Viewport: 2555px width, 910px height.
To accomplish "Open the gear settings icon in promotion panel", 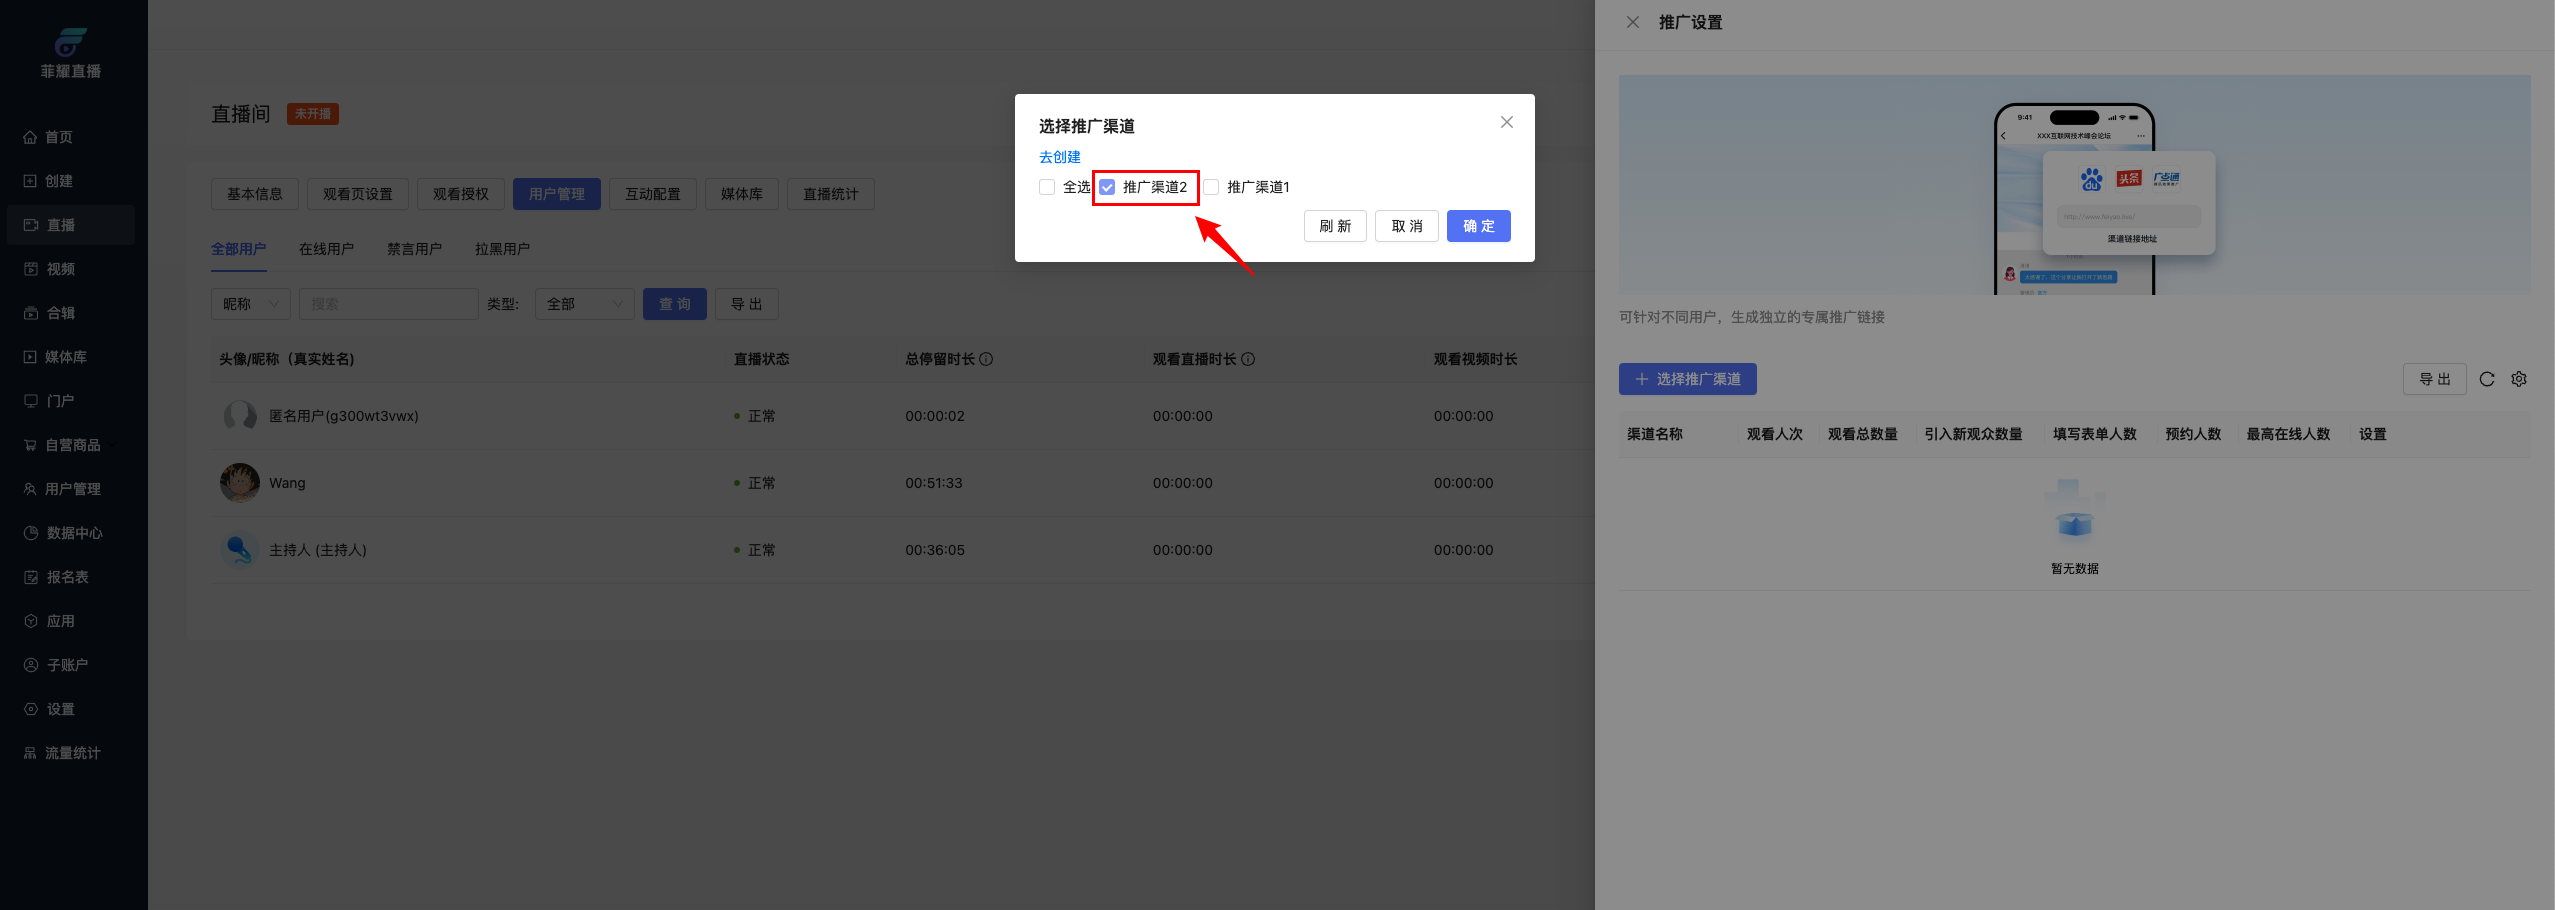I will point(2519,379).
